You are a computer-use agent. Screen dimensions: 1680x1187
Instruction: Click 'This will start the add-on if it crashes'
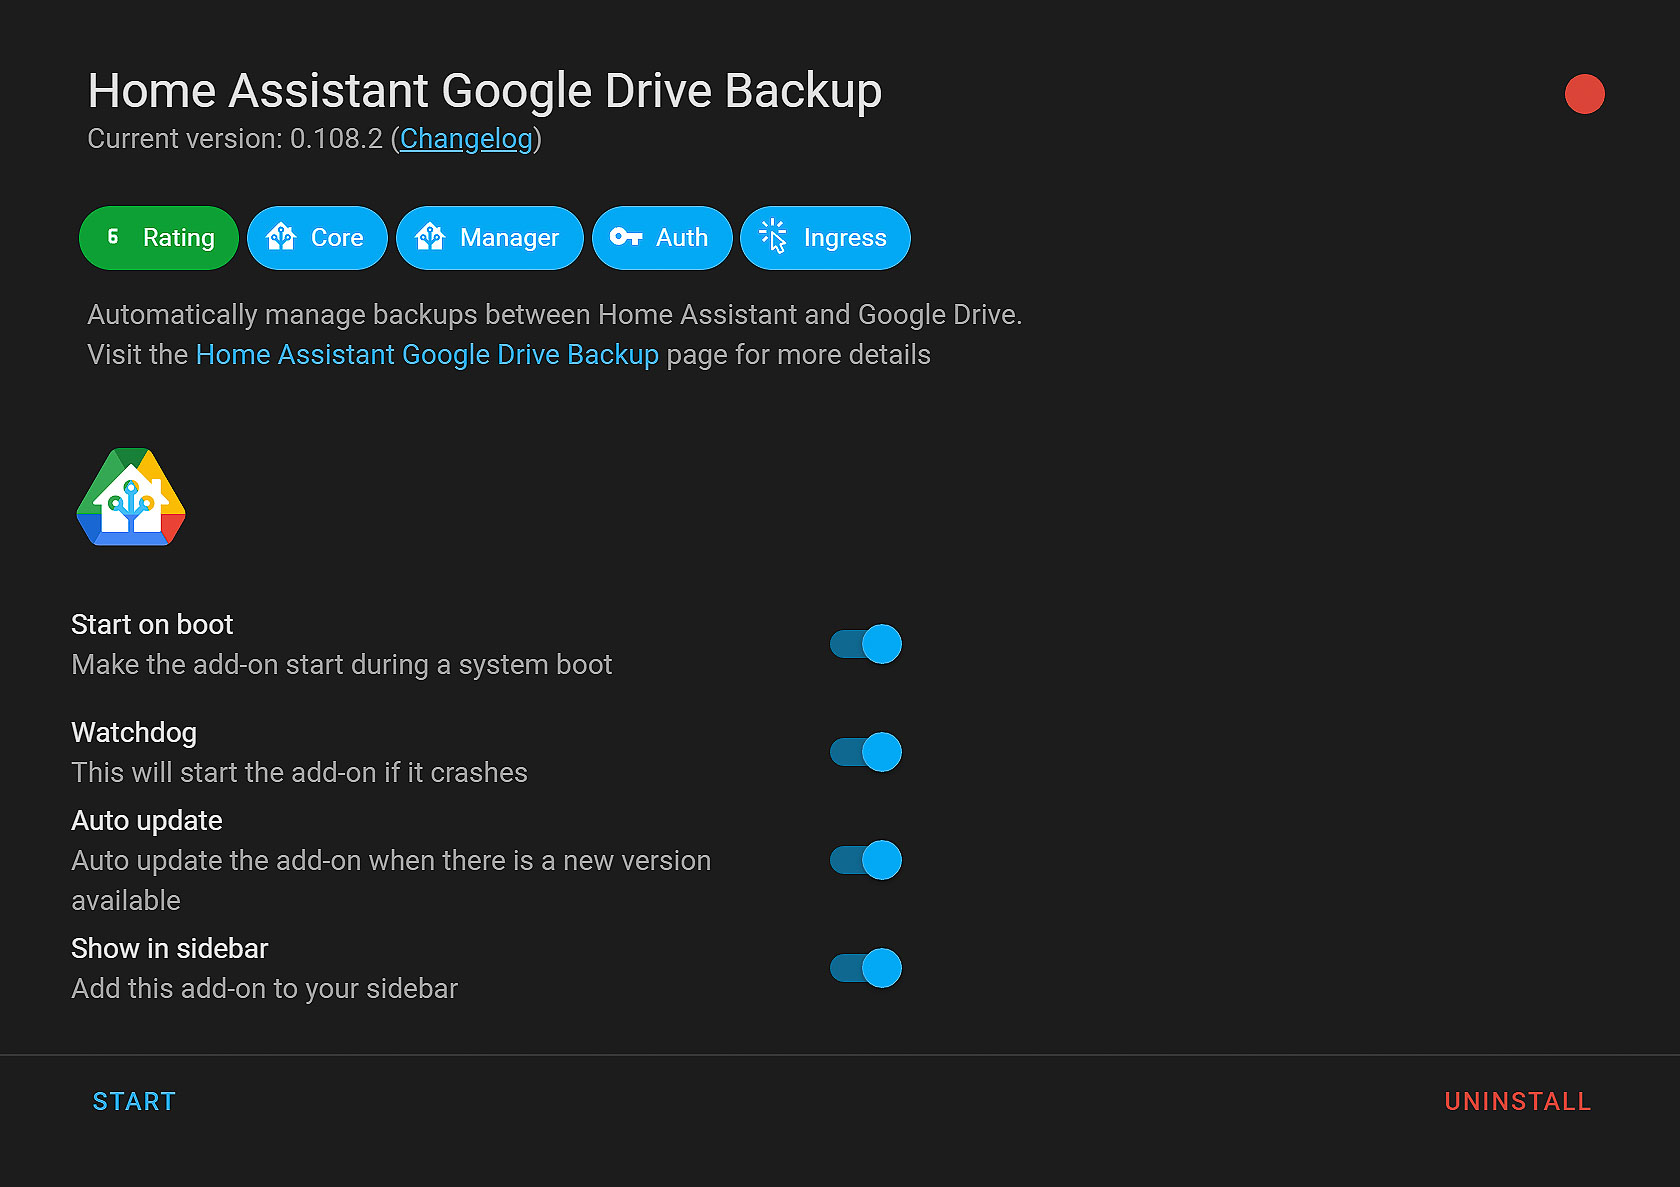coord(300,773)
